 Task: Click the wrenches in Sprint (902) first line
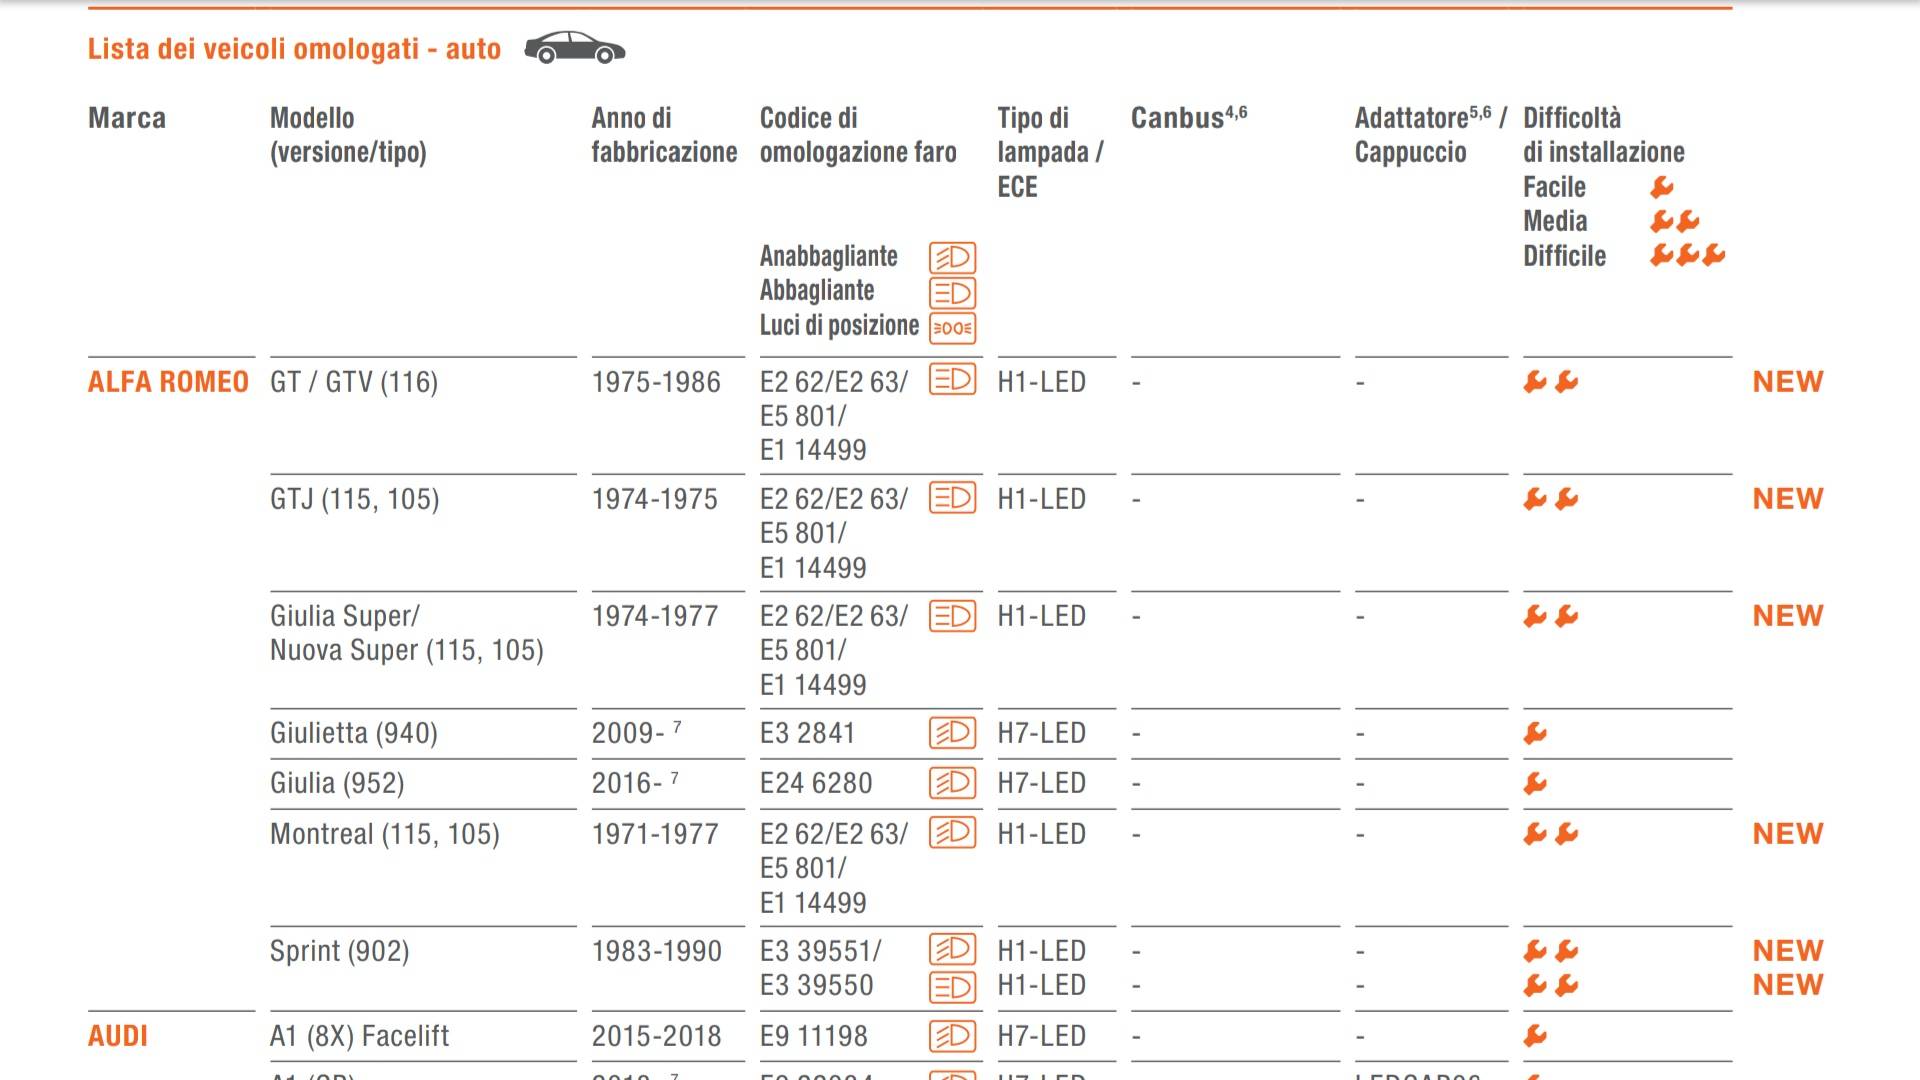click(1551, 951)
